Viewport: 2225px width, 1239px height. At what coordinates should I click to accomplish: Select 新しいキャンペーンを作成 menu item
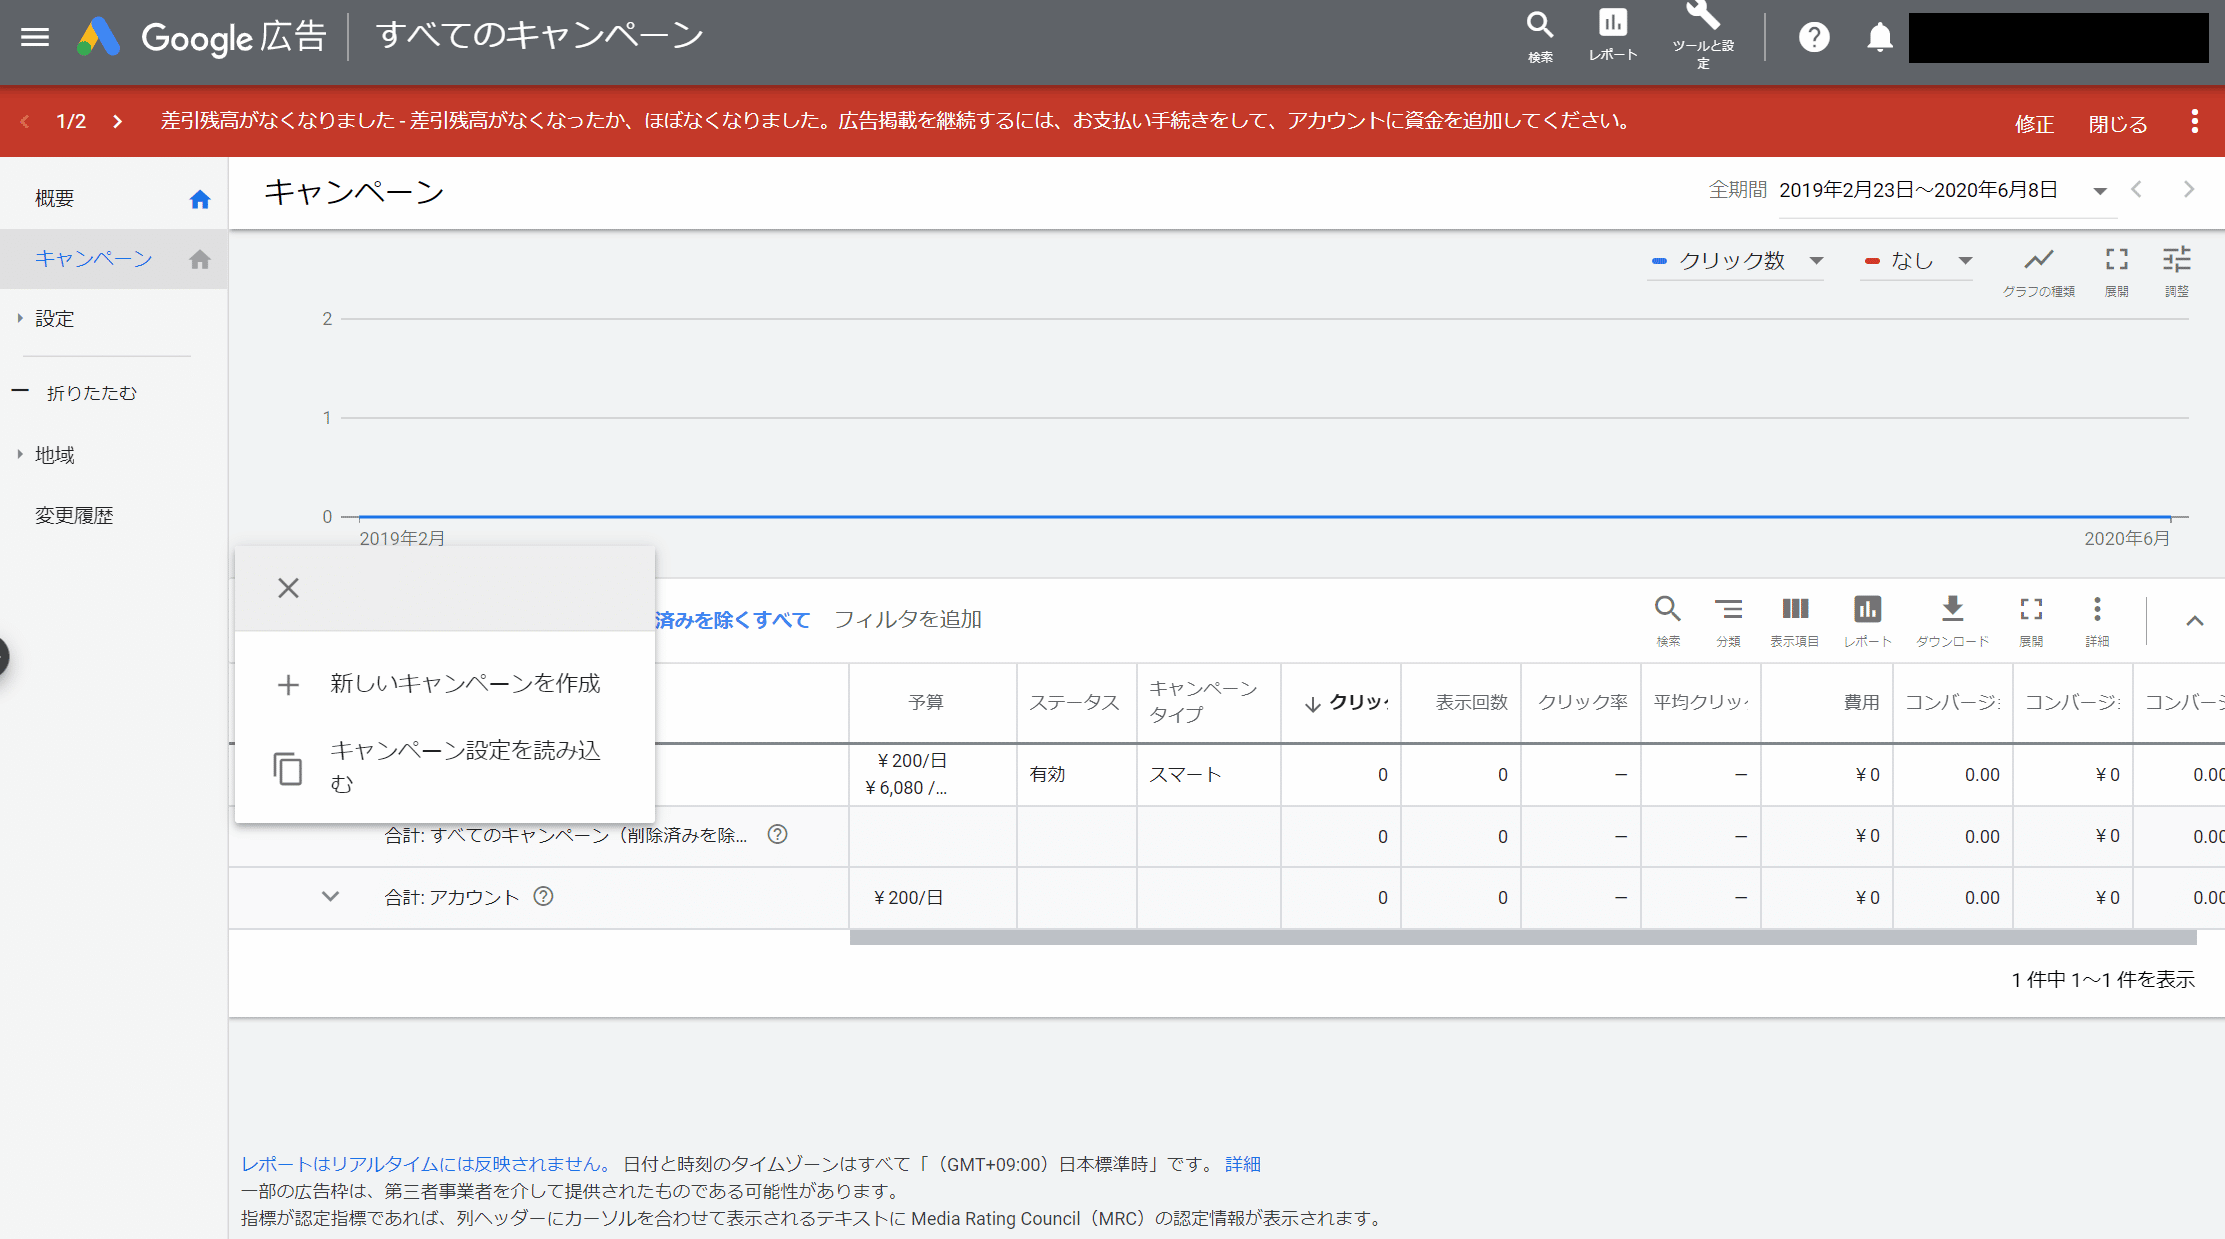[x=464, y=684]
